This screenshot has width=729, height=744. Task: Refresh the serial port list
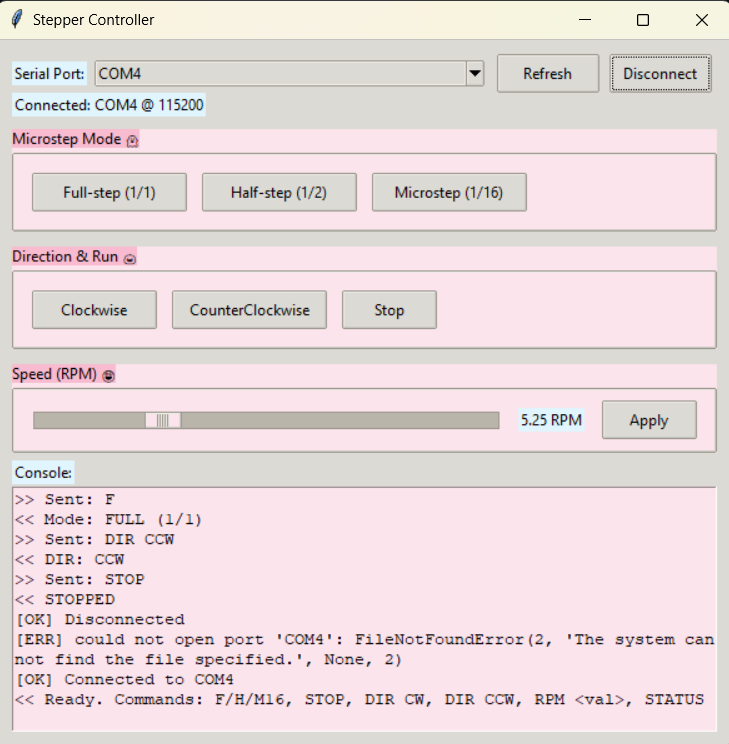coord(547,73)
